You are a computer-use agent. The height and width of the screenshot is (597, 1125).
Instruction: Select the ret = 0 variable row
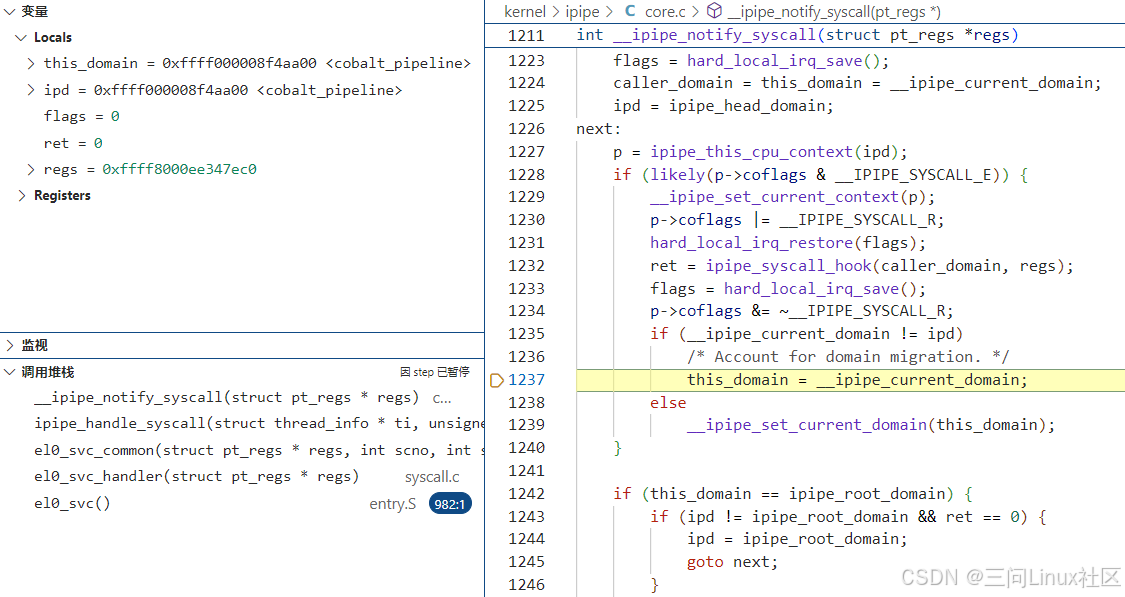coord(243,144)
